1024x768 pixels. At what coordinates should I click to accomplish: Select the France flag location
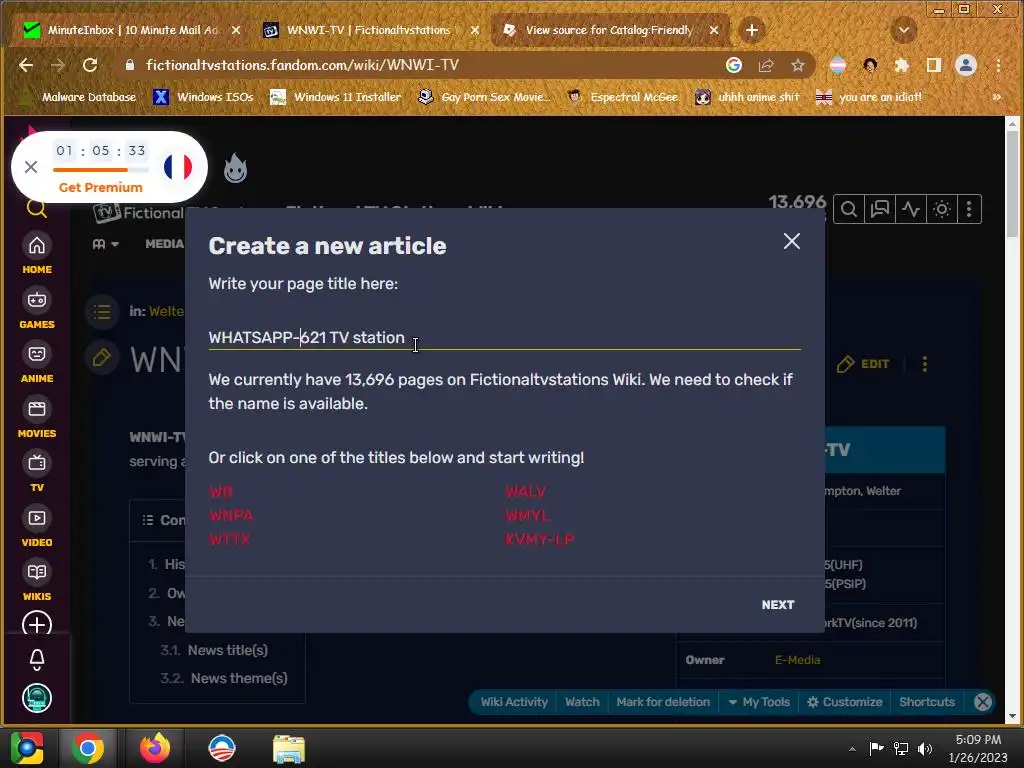point(178,167)
